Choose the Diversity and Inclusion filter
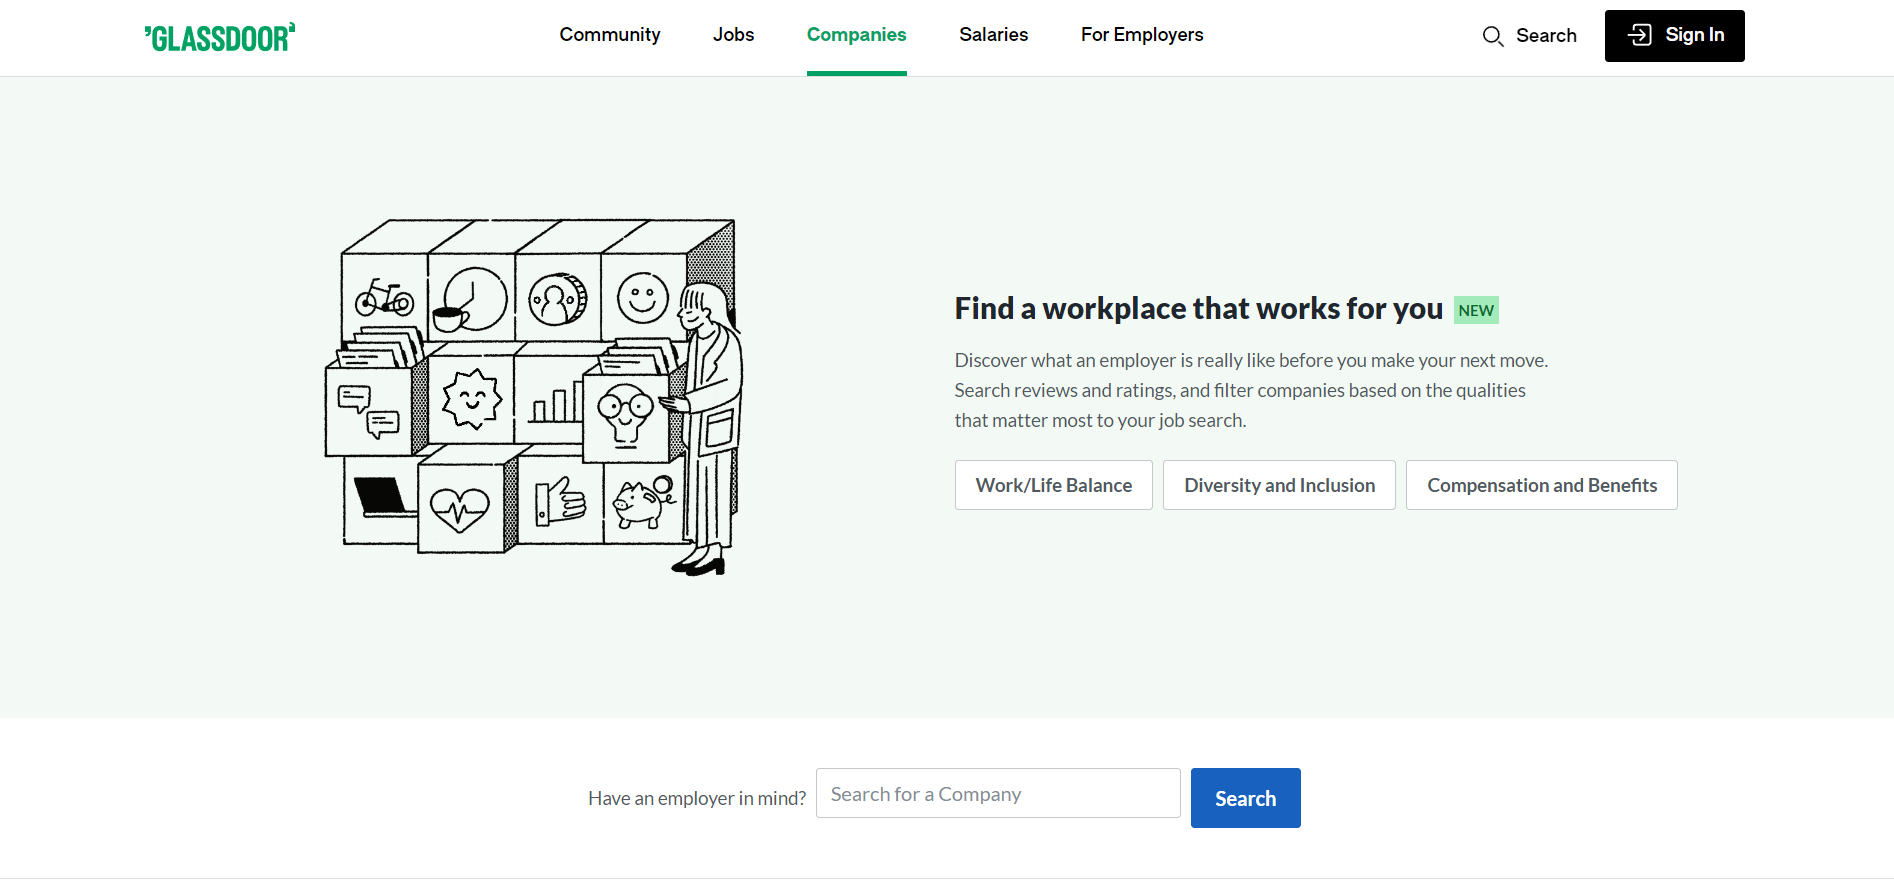 pos(1278,485)
